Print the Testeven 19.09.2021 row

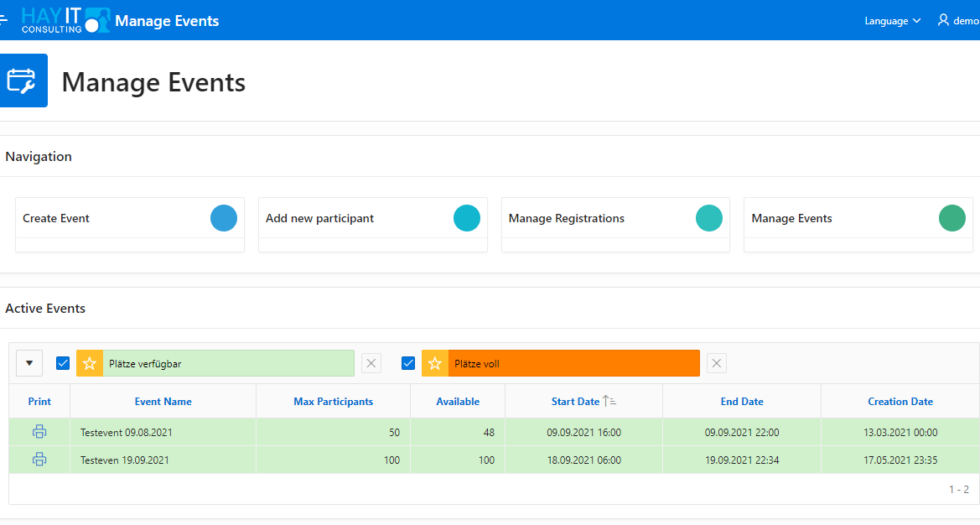tap(39, 459)
